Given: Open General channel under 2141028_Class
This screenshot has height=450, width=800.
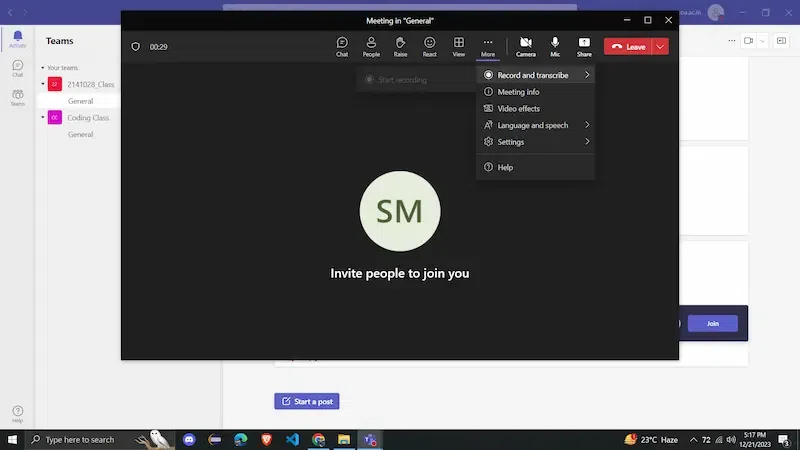Looking at the screenshot, I should click(x=80, y=101).
